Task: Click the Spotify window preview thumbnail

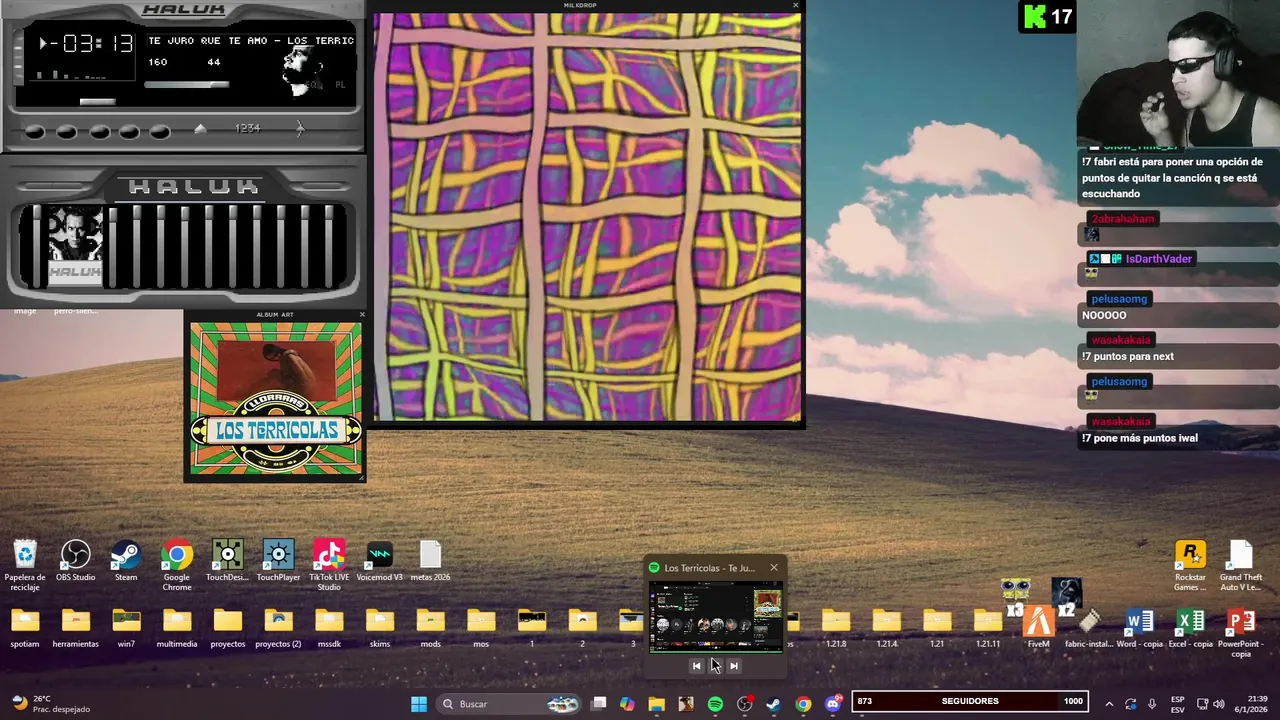Action: 715,617
